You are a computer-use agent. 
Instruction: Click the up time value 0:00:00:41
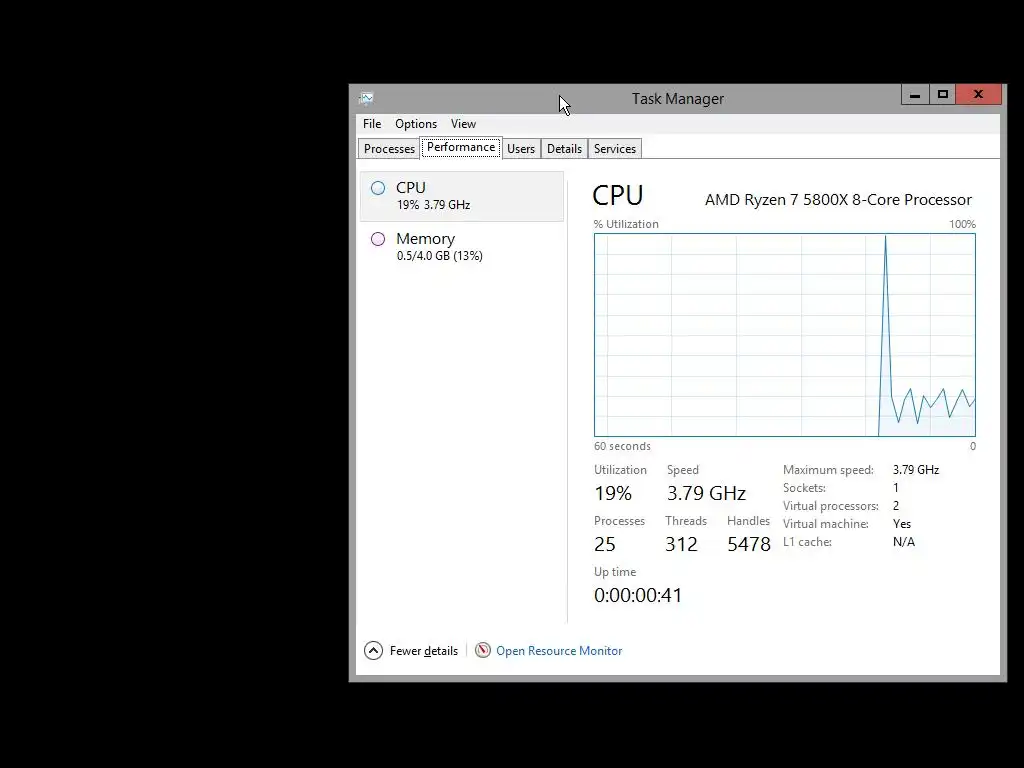(638, 595)
